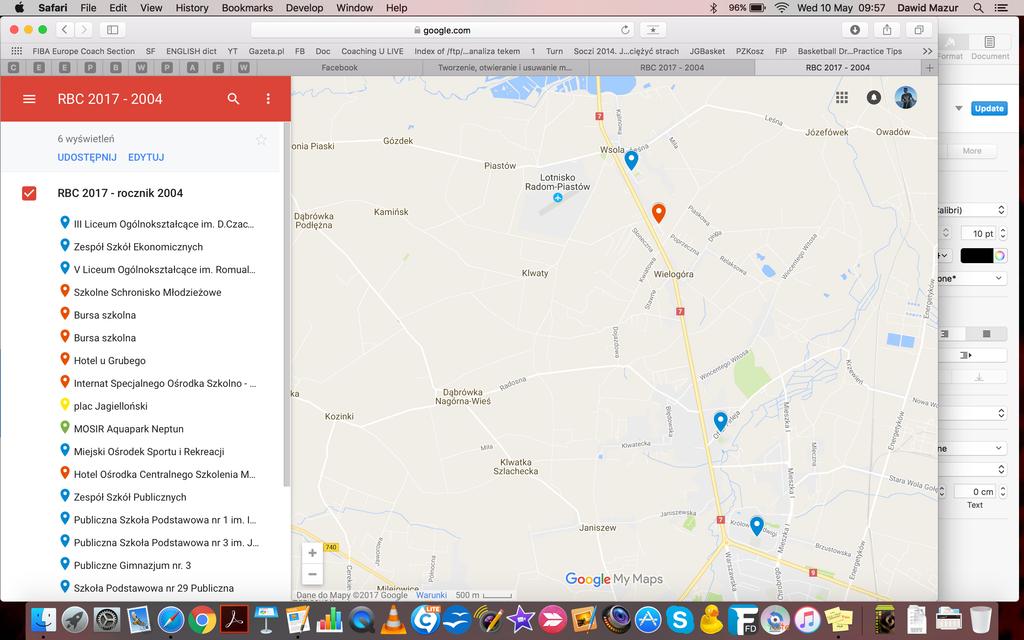This screenshot has height=640, width=1024.
Task: Click the google.com address bar
Action: coord(442,30)
